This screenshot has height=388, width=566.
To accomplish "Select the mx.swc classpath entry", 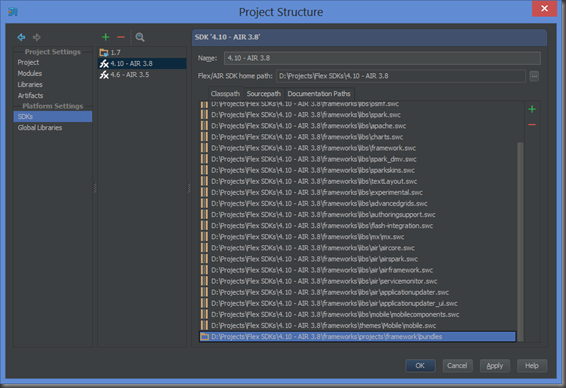I will (357, 237).
